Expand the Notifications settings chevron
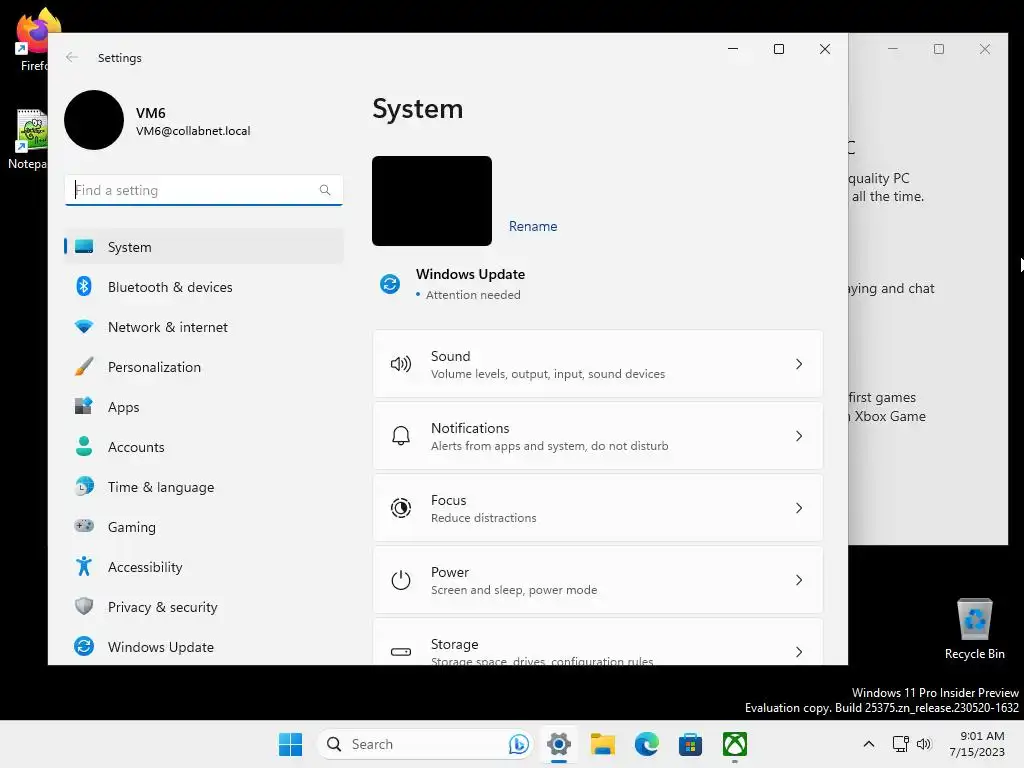 (799, 436)
